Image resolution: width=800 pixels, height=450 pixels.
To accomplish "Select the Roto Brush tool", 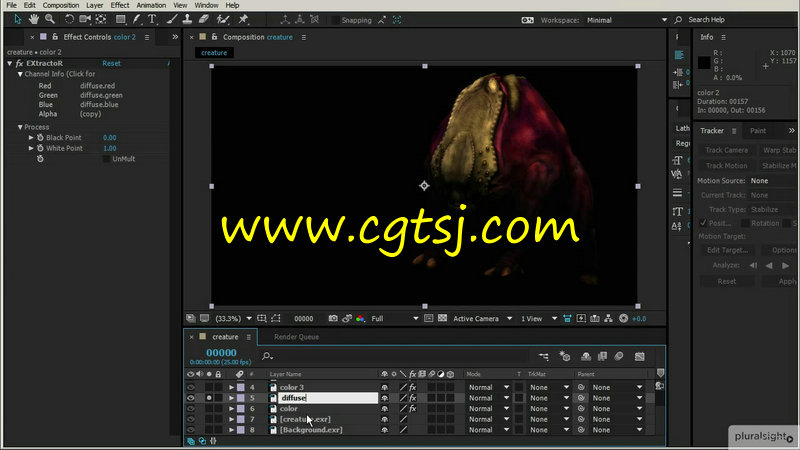I will (x=223, y=19).
